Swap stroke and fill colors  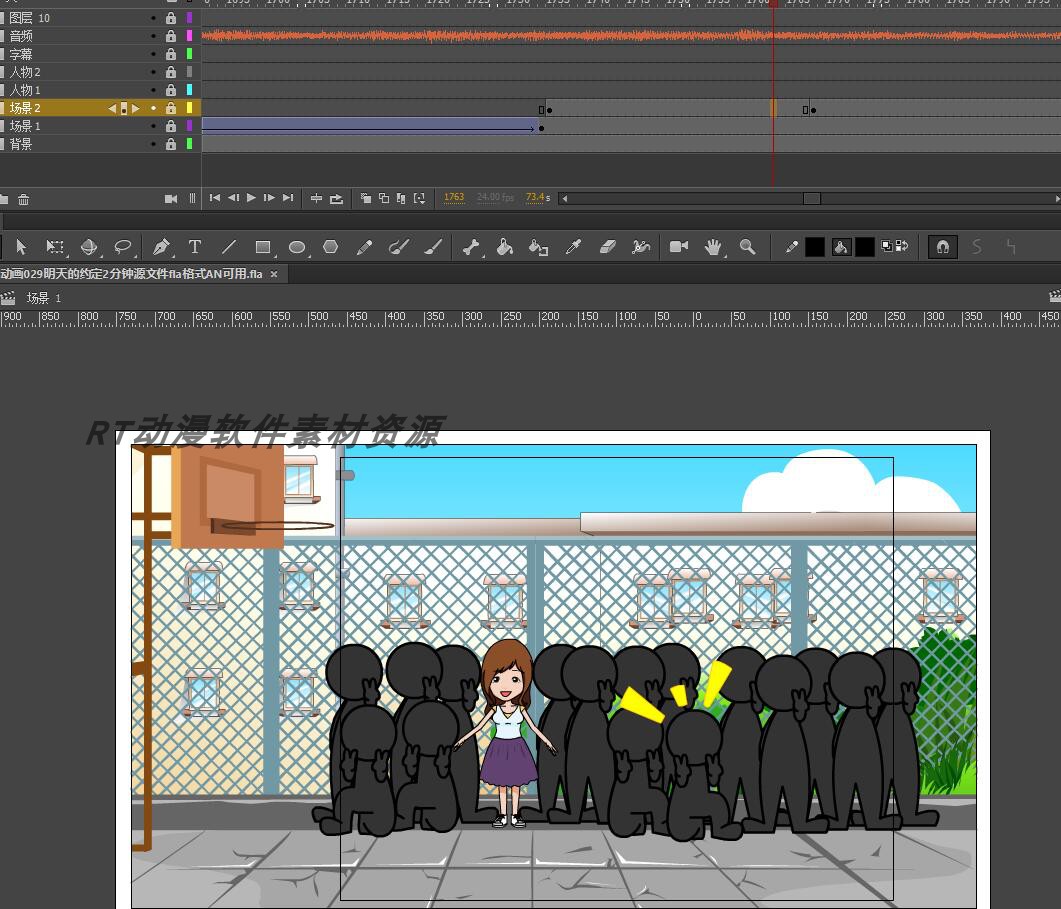point(901,246)
